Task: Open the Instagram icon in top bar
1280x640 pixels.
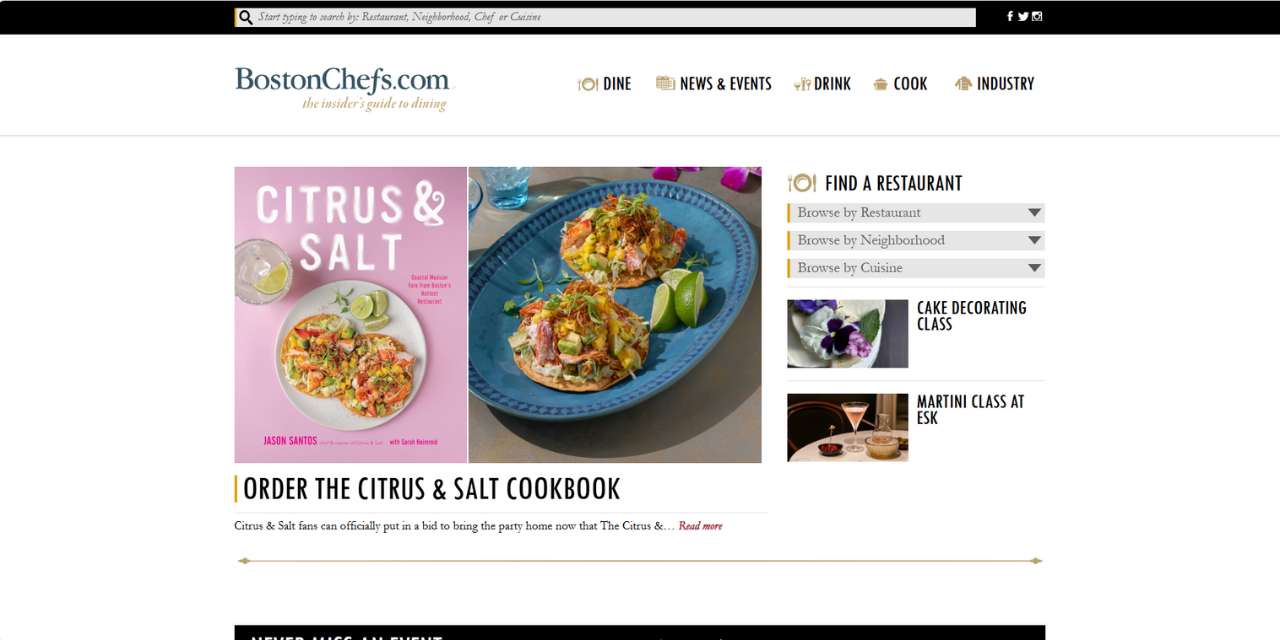Action: [1037, 16]
